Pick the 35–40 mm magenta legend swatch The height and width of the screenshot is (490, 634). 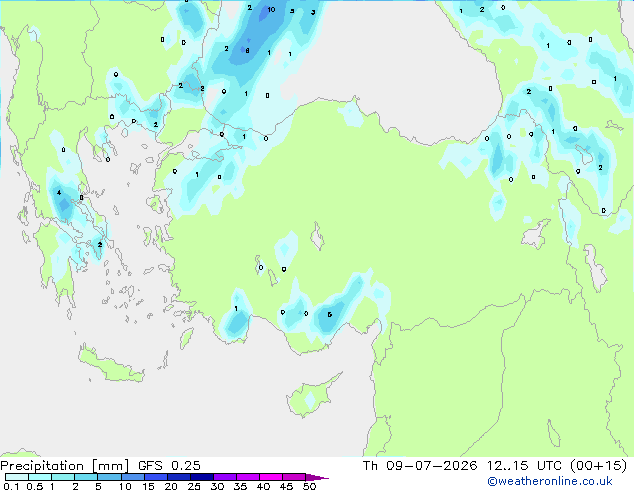[x=247, y=477]
